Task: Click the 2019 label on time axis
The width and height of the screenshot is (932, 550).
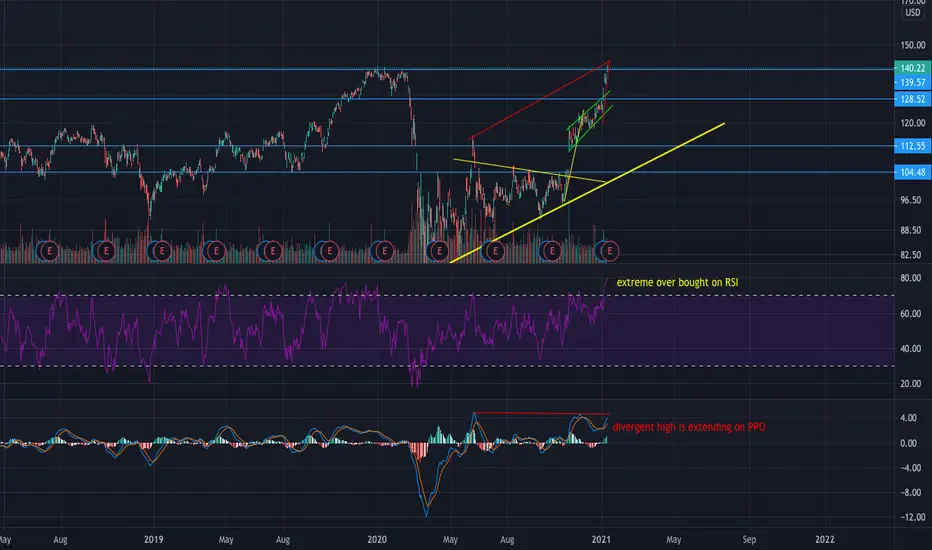Action: [x=154, y=539]
